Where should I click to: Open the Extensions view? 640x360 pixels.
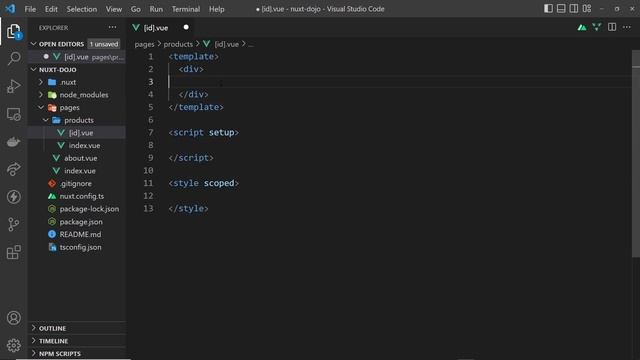coord(13,252)
